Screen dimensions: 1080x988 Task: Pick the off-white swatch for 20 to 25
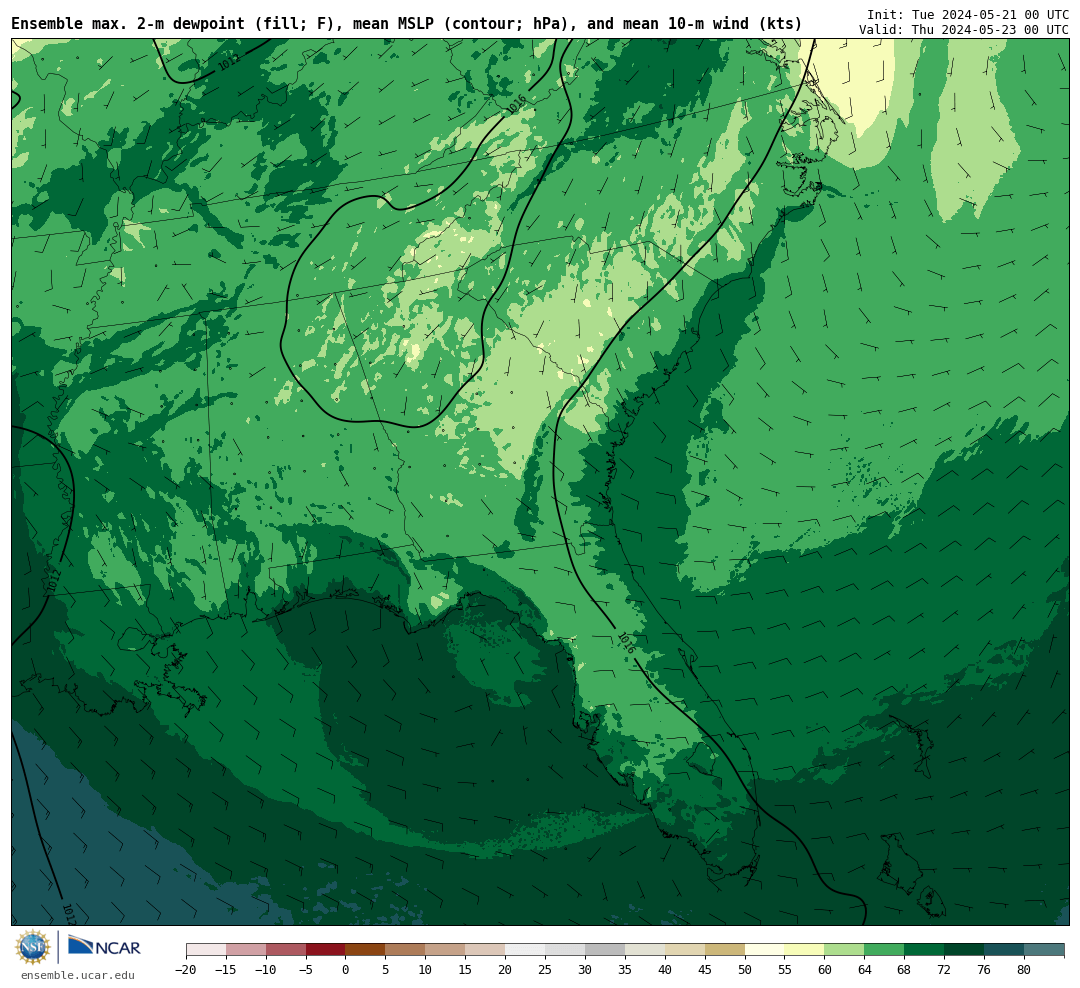pyautogui.click(x=526, y=950)
